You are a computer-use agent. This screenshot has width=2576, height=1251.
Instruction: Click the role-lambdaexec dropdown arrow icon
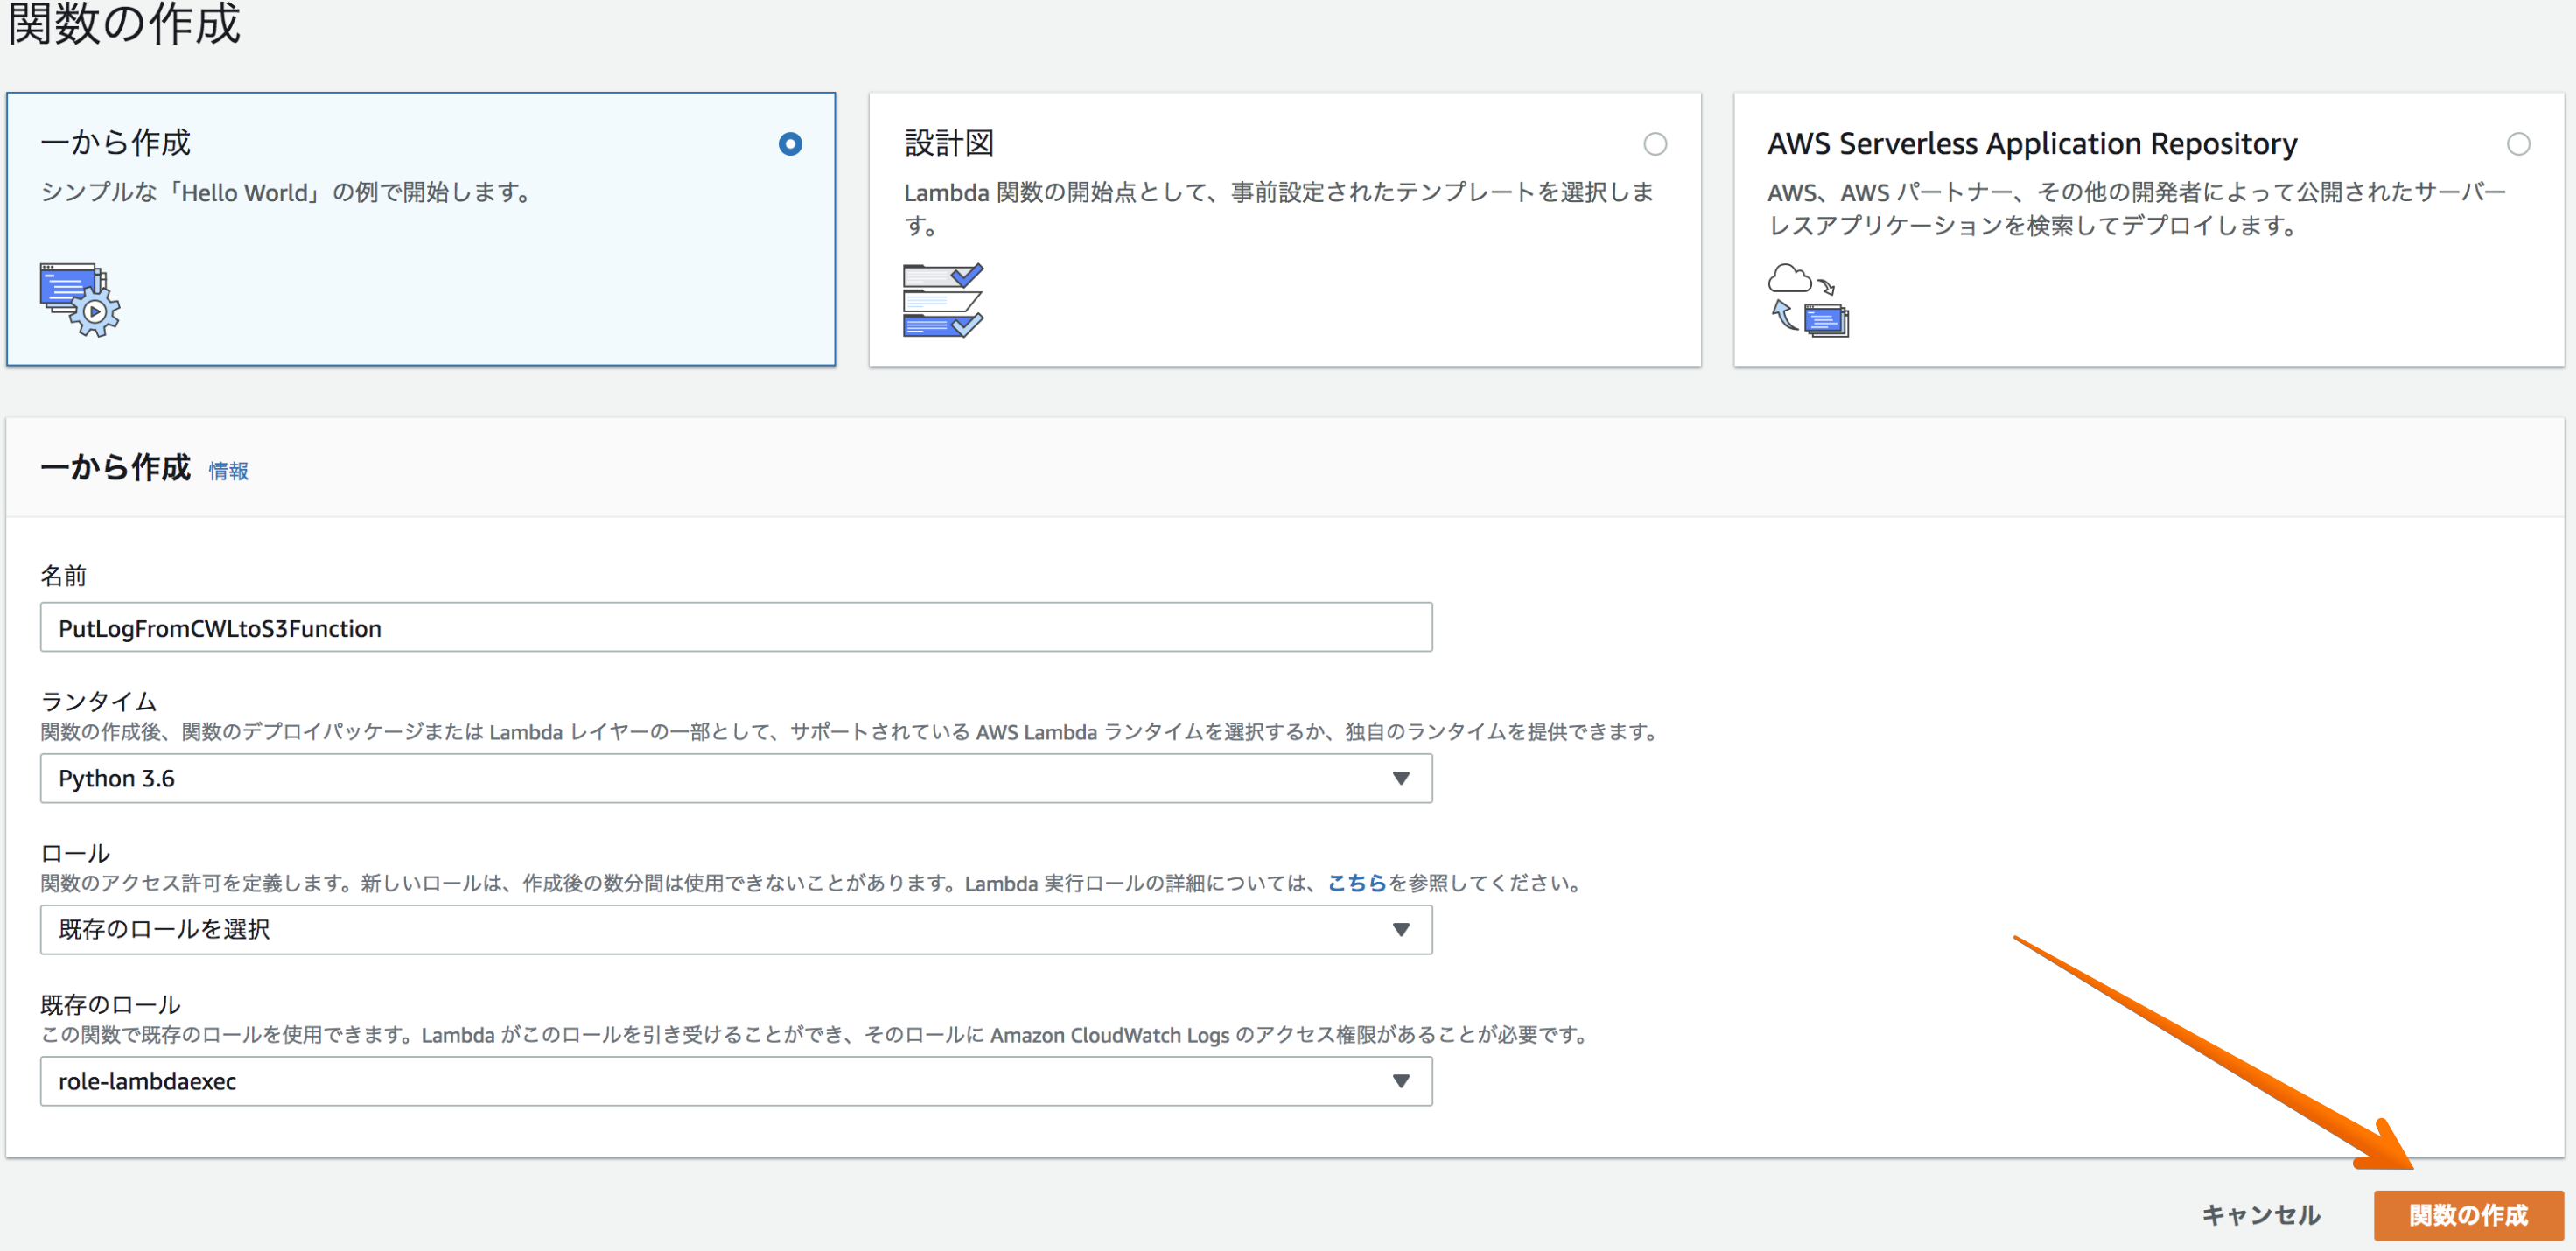[x=1401, y=1081]
